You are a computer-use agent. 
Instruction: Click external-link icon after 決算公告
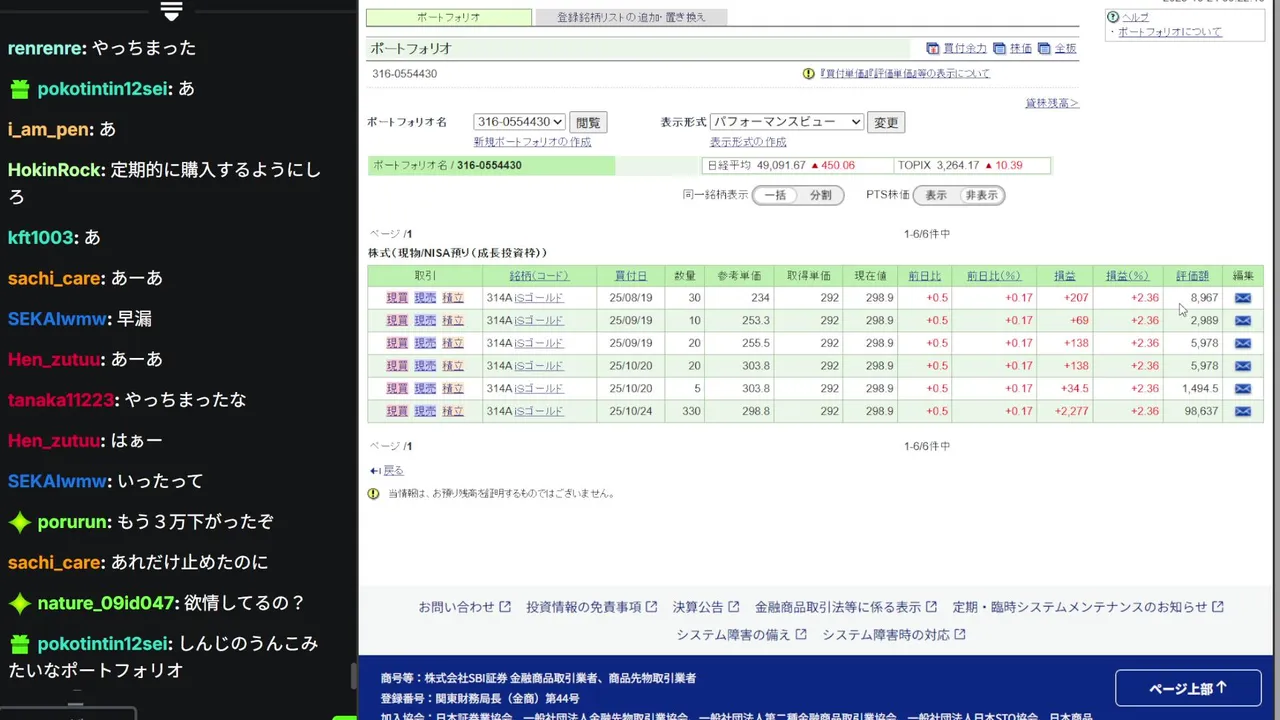tap(733, 607)
